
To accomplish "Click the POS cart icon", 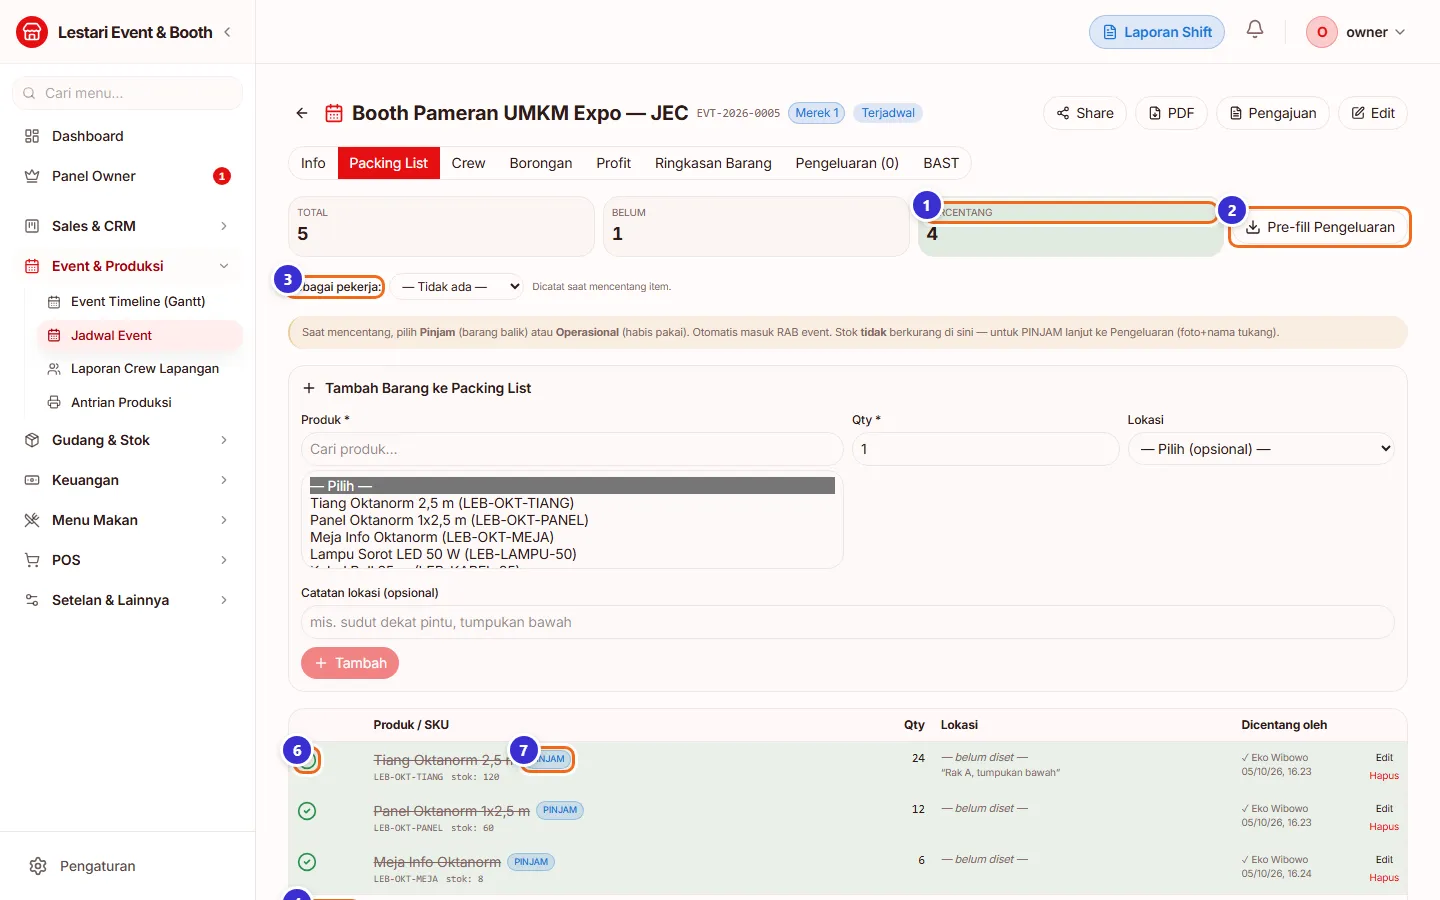I will [32, 560].
